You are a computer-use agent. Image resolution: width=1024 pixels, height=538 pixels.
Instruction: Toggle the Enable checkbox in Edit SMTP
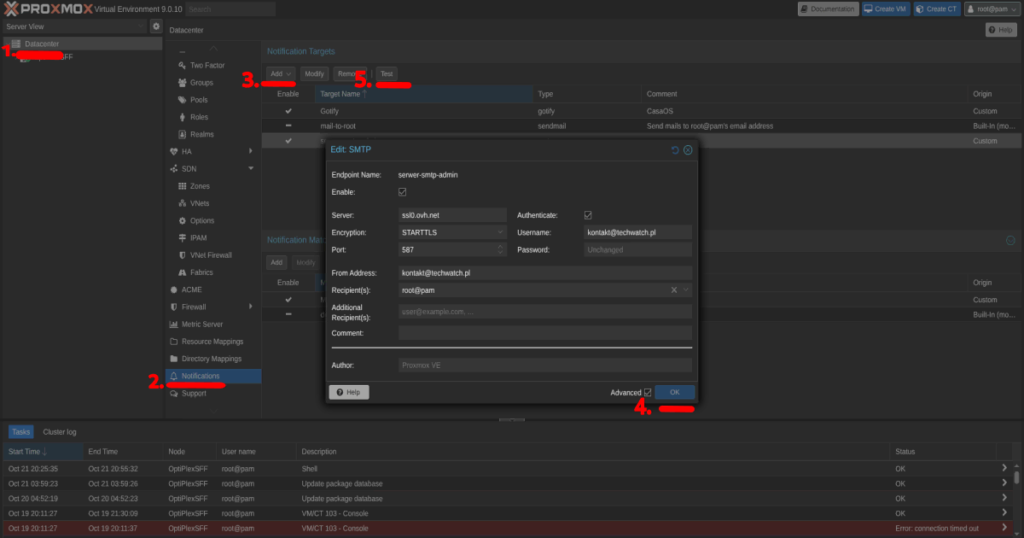coord(402,191)
